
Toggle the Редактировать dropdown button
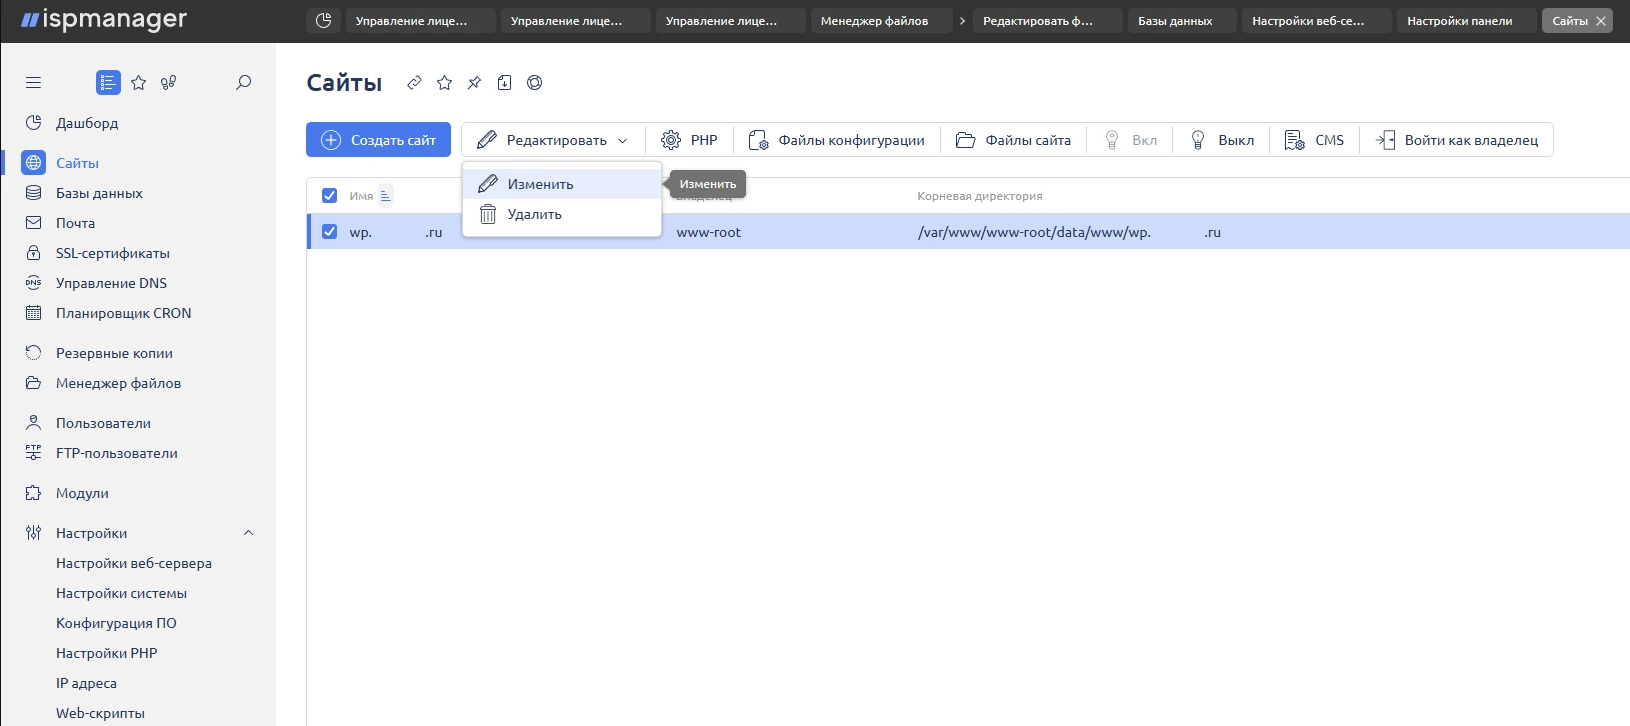click(552, 140)
